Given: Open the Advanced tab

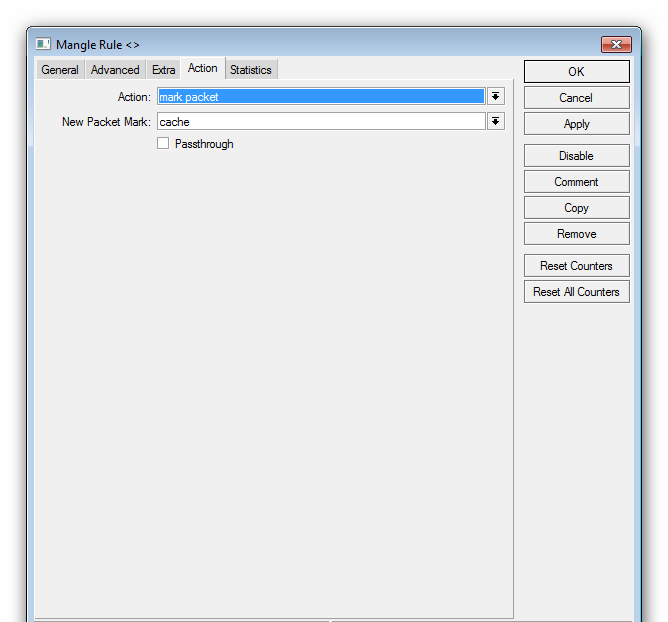Looking at the screenshot, I should pos(115,70).
